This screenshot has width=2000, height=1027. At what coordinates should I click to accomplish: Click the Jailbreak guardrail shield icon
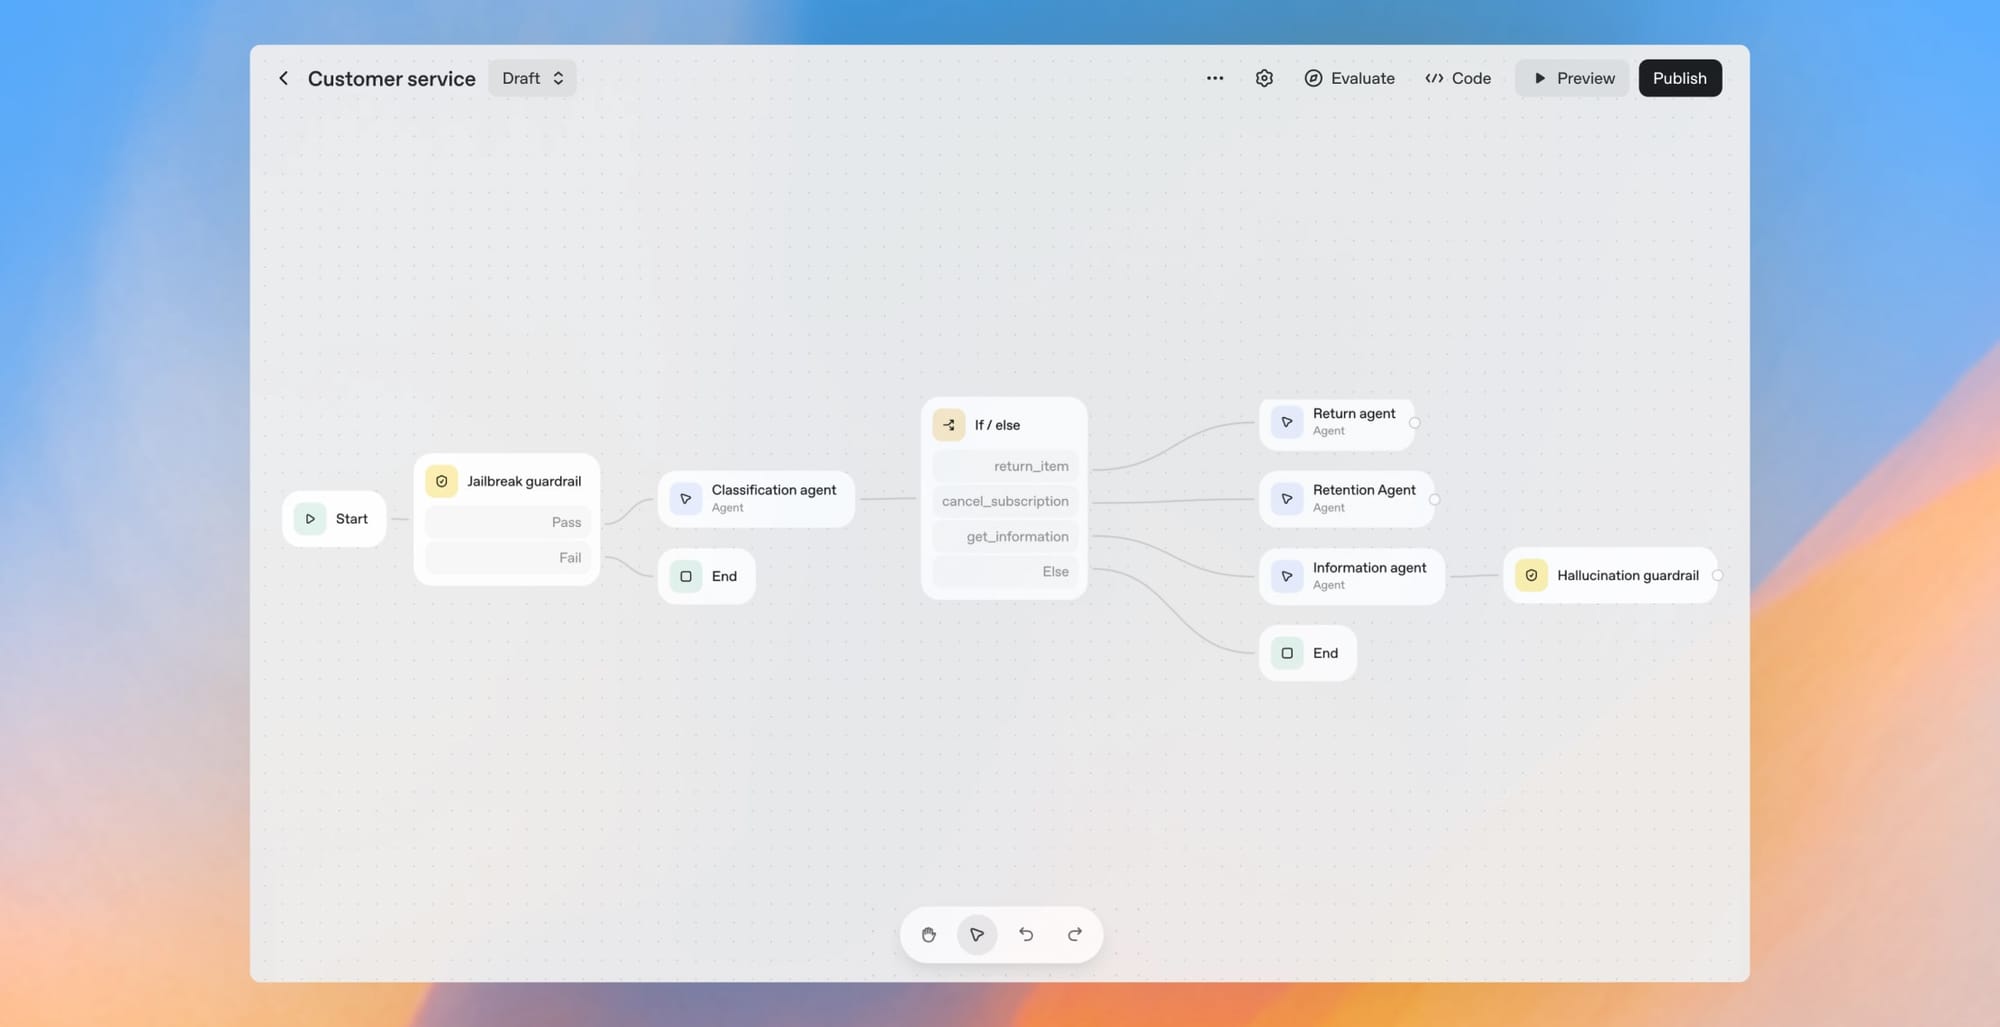(441, 481)
